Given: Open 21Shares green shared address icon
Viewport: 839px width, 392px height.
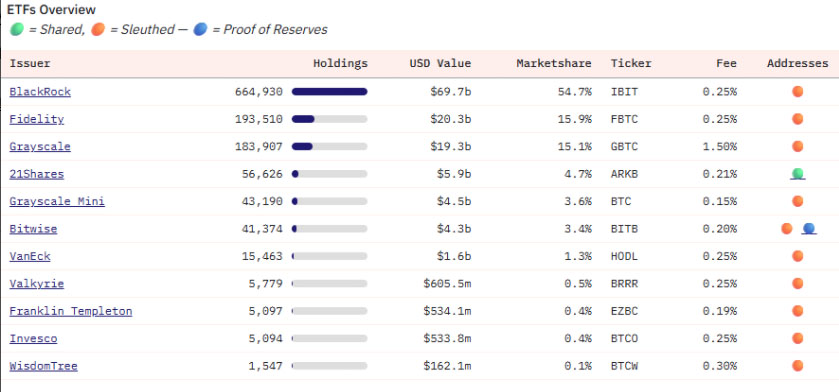Looking at the screenshot, I should pos(798,173).
